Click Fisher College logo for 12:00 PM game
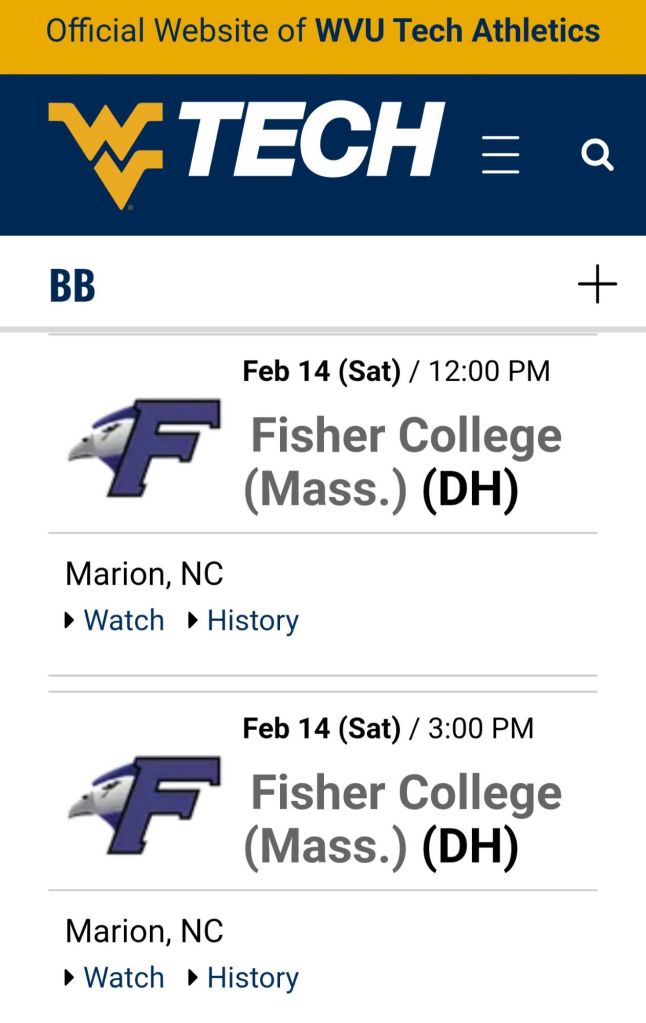The width and height of the screenshot is (646, 1023). 145,447
